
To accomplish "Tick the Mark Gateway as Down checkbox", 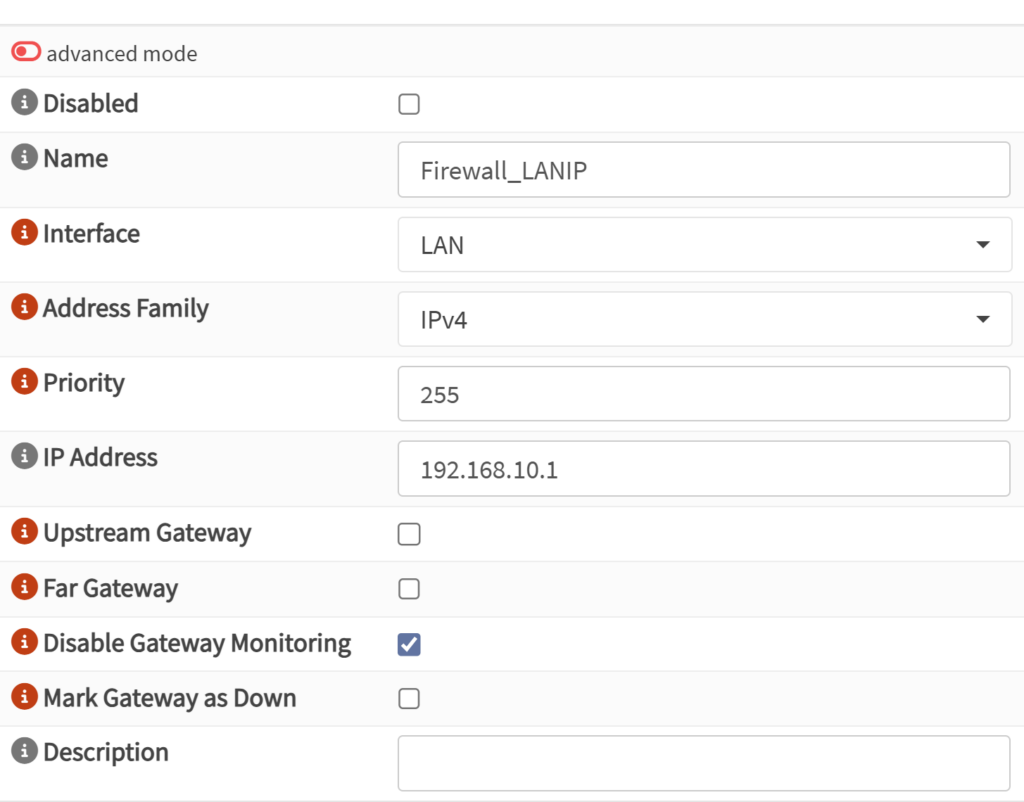I will [409, 698].
